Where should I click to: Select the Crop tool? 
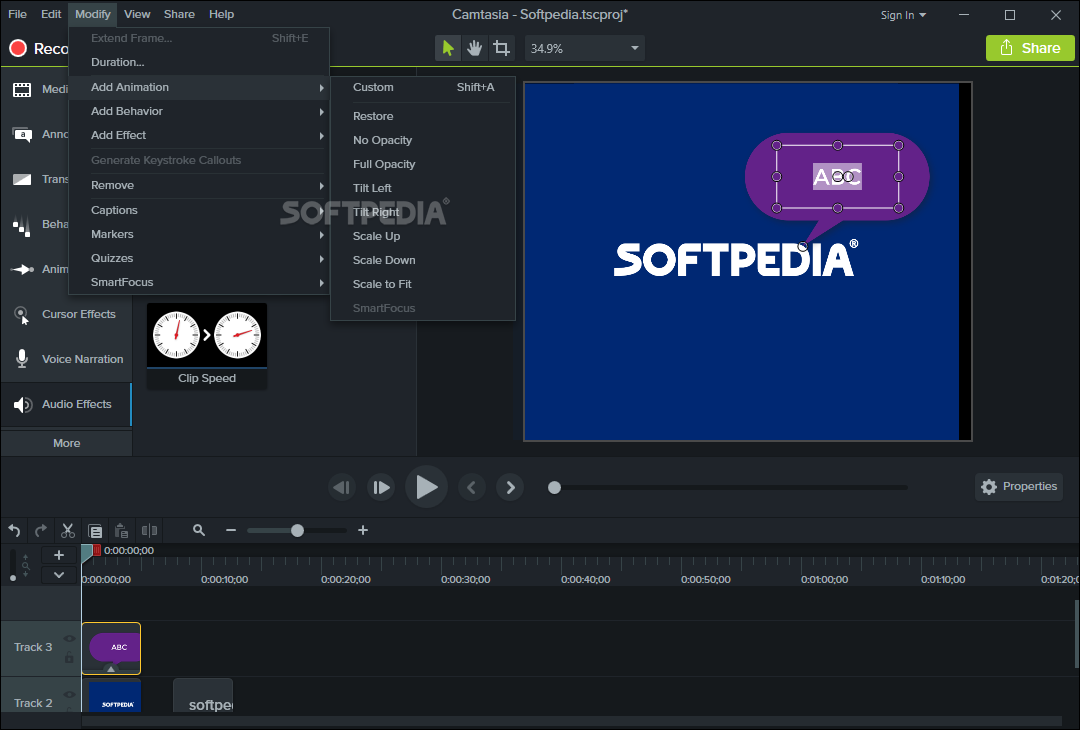pyautogui.click(x=501, y=48)
